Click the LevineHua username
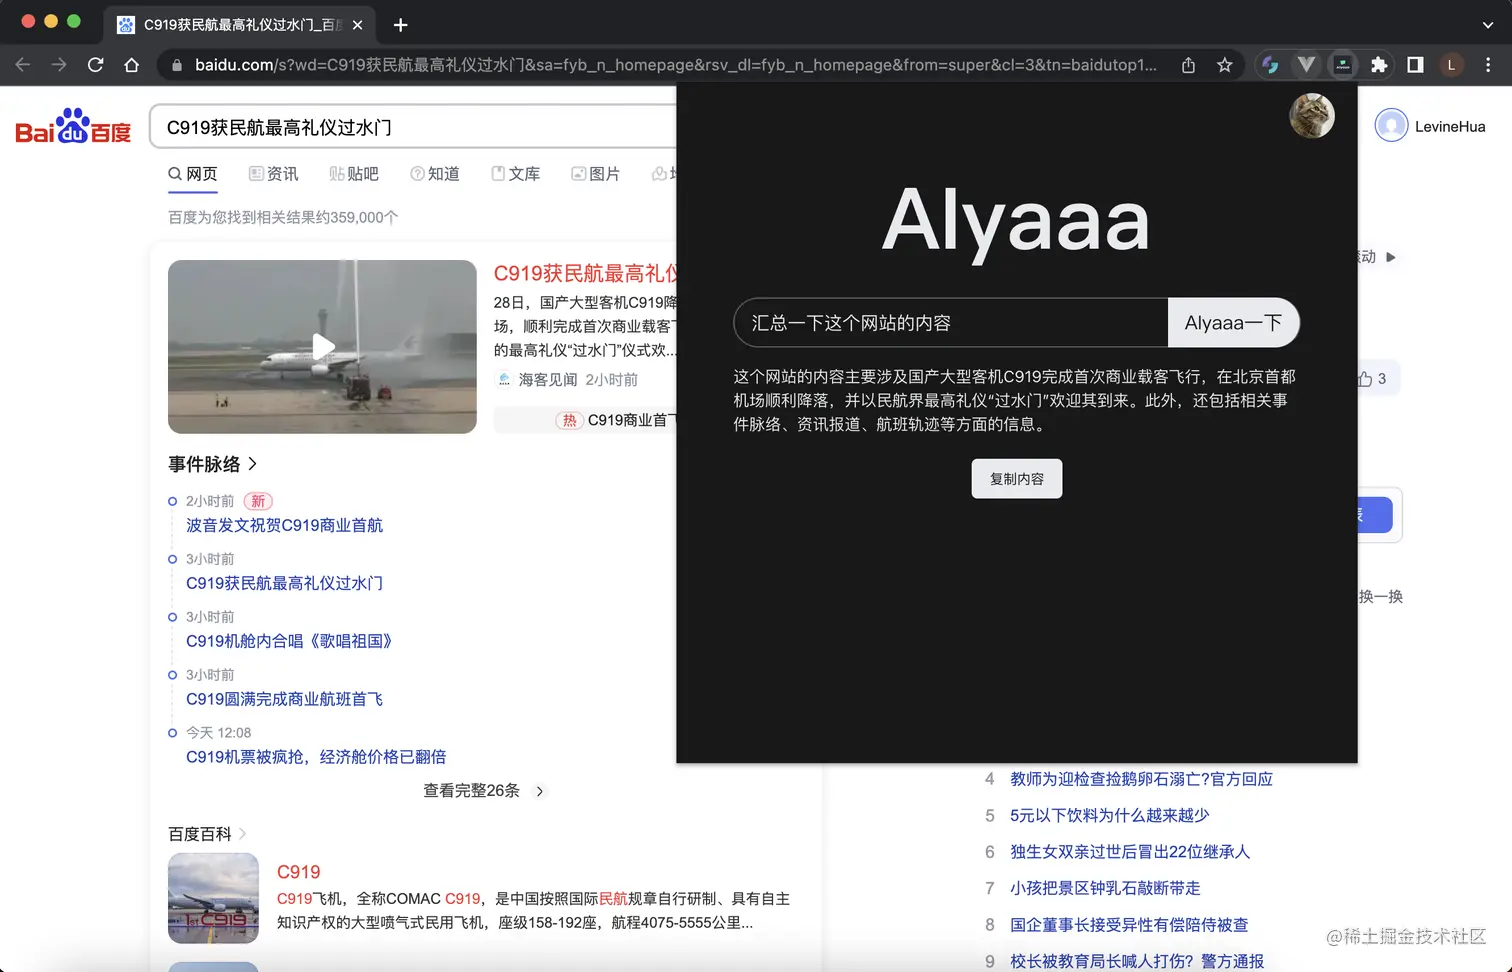This screenshot has width=1512, height=972. click(x=1450, y=127)
